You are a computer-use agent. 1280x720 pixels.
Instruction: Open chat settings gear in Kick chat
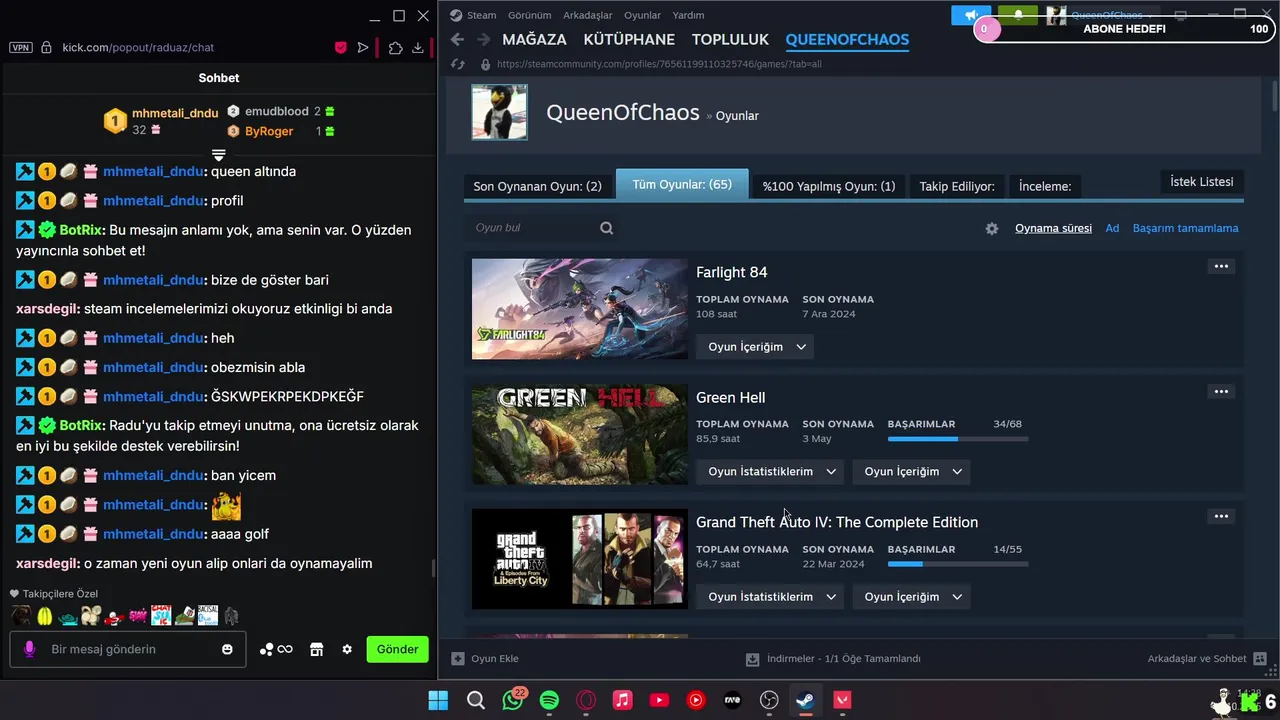pos(347,649)
